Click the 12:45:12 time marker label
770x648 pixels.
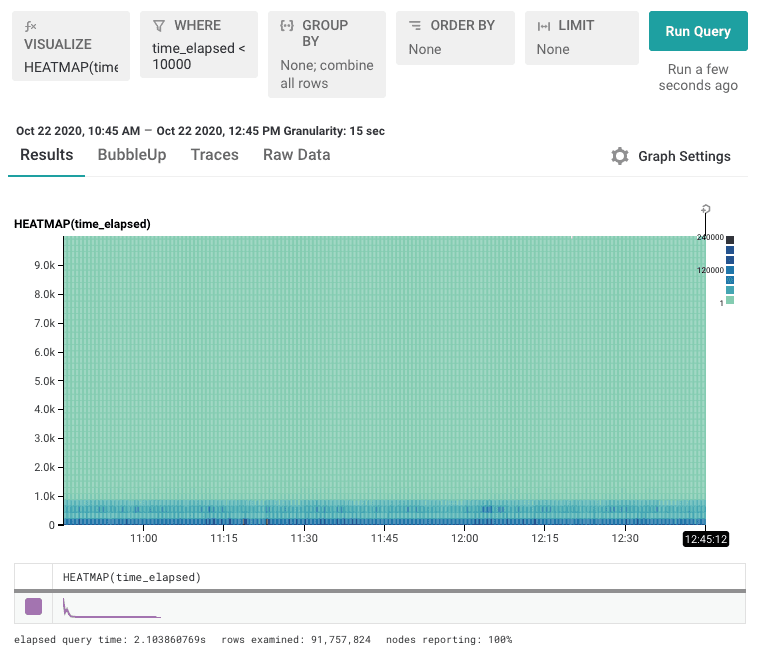pos(706,538)
